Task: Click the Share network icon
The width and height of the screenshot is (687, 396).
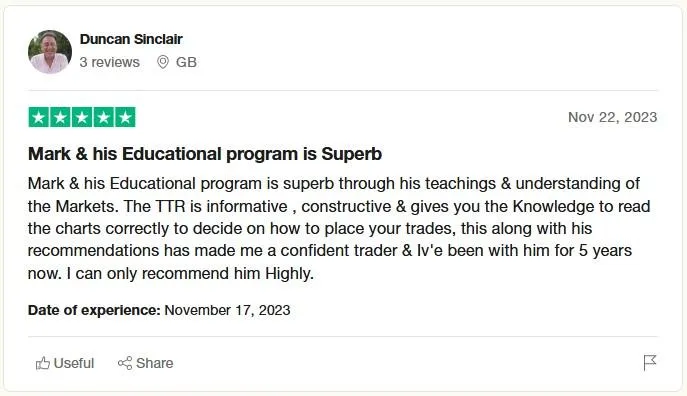Action: click(125, 363)
